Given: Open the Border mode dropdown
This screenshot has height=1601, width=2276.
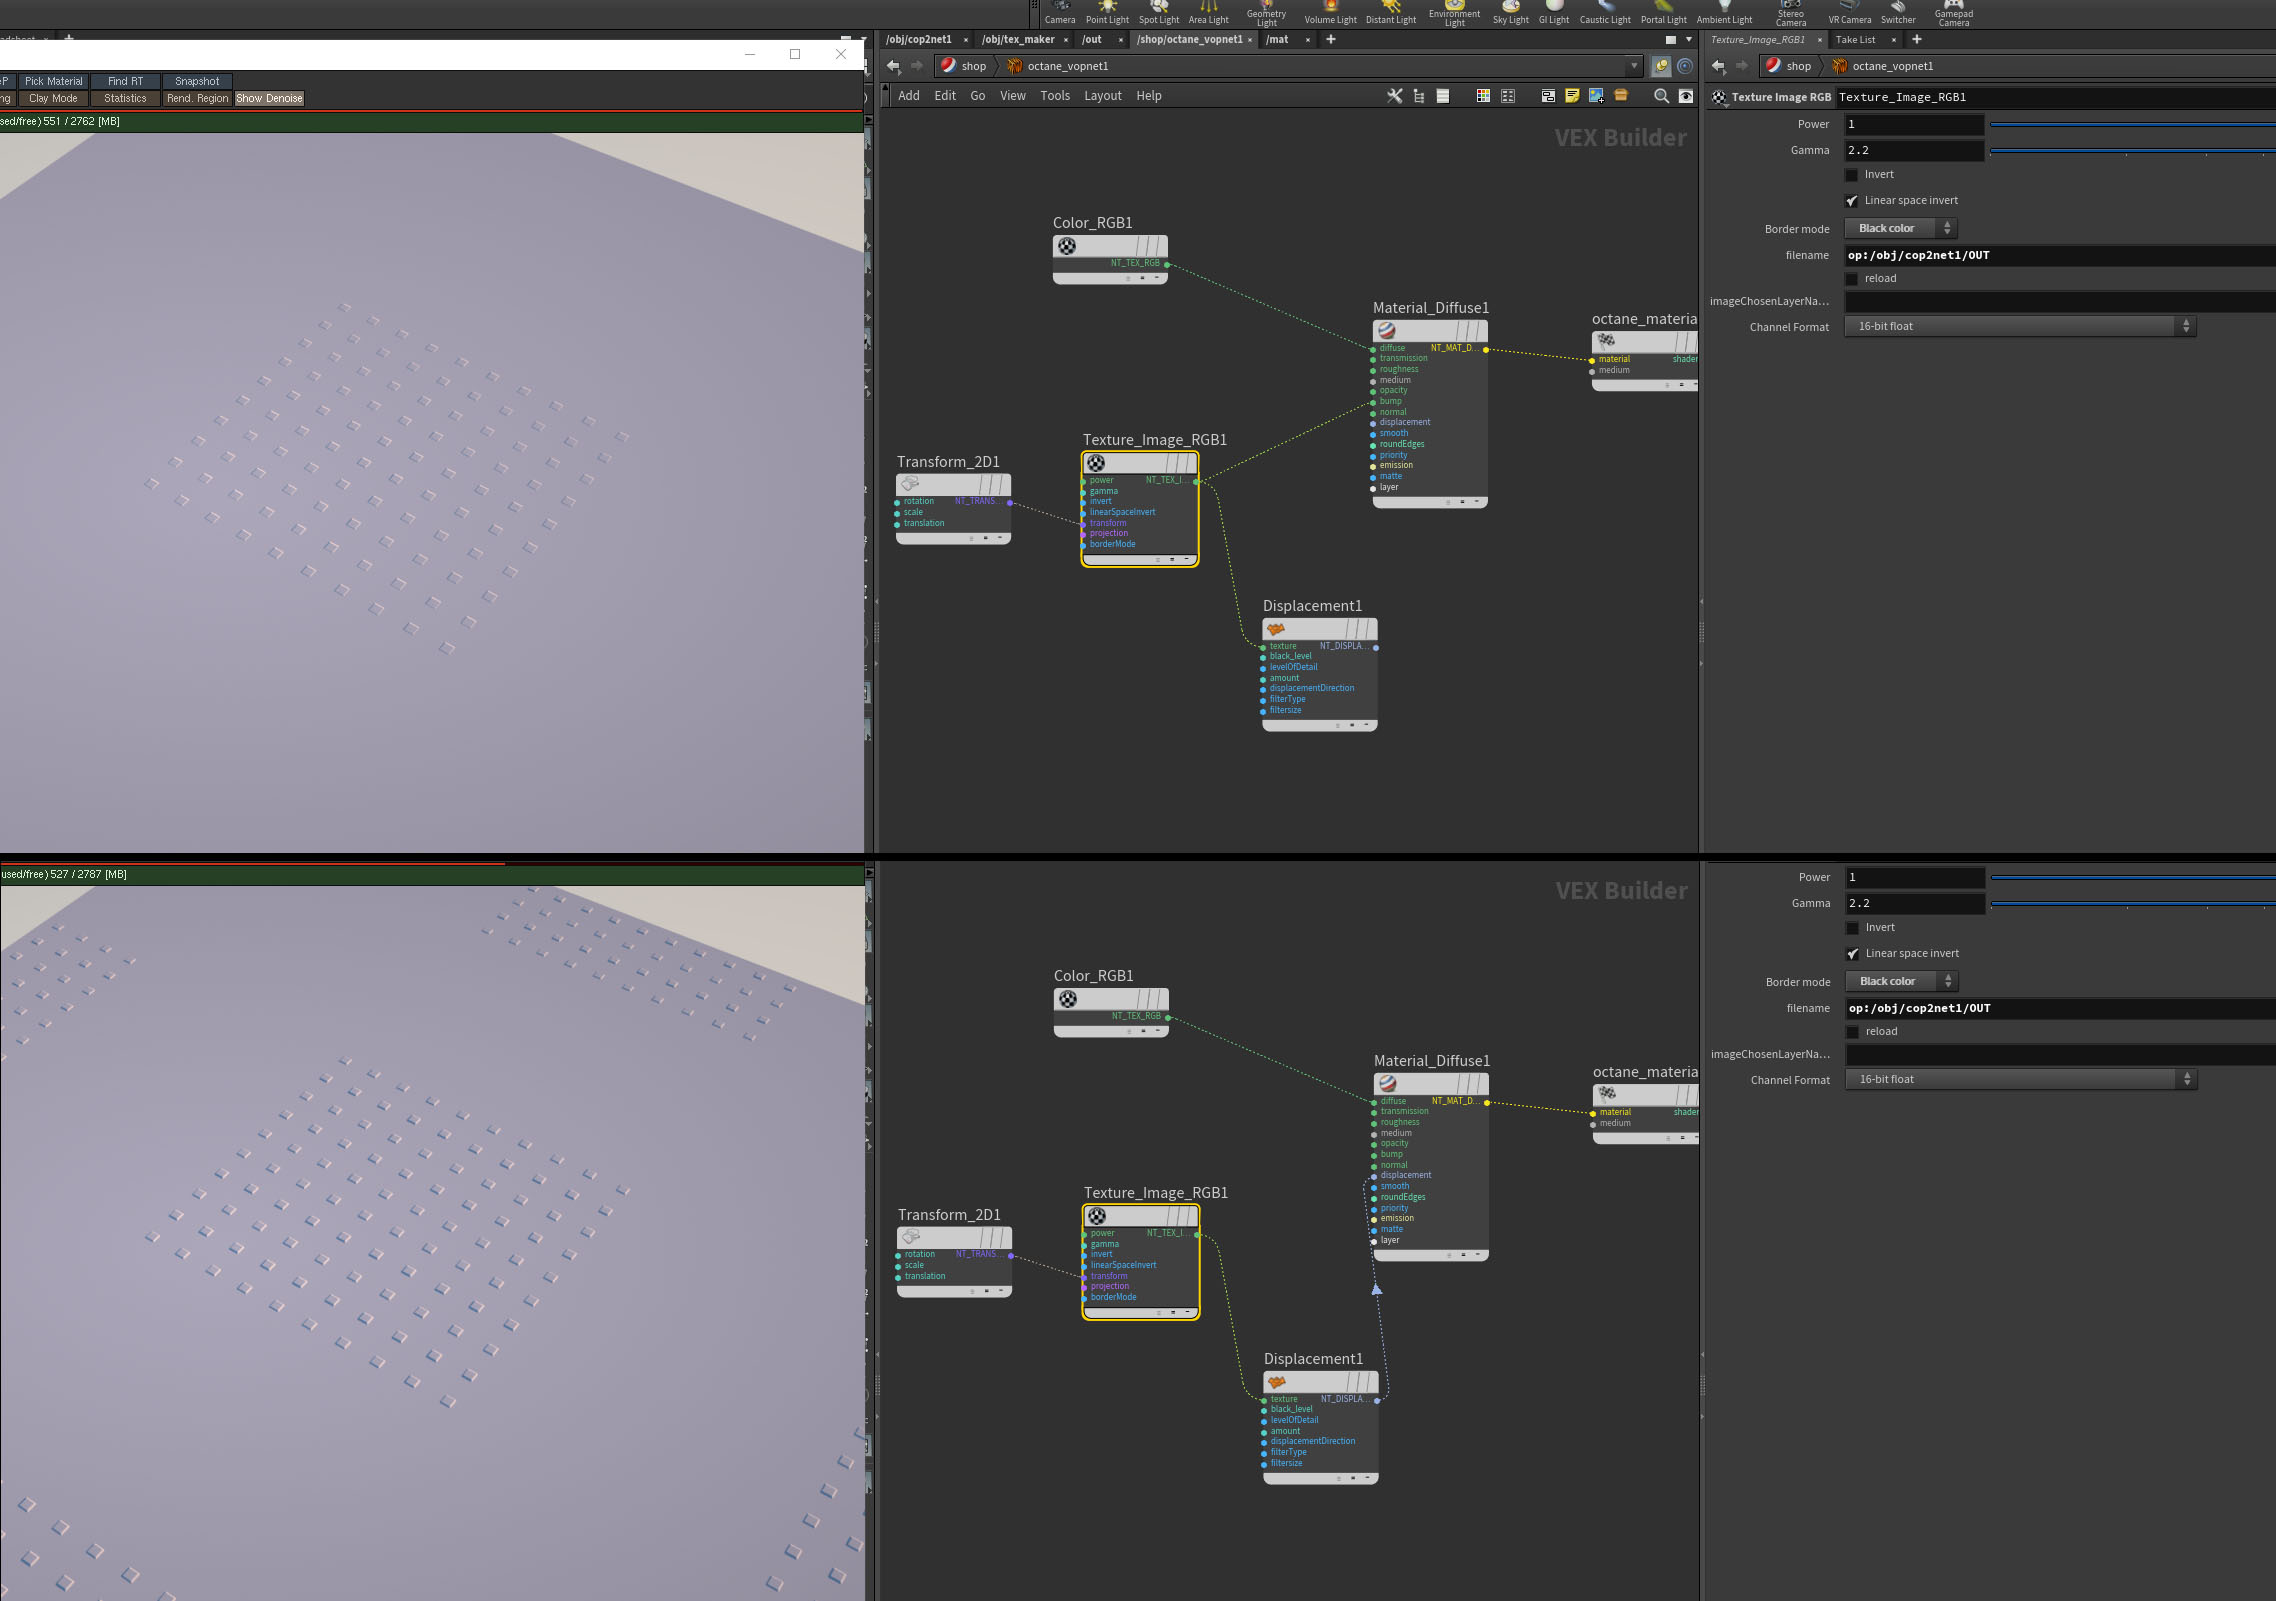Looking at the screenshot, I should click(x=1900, y=229).
